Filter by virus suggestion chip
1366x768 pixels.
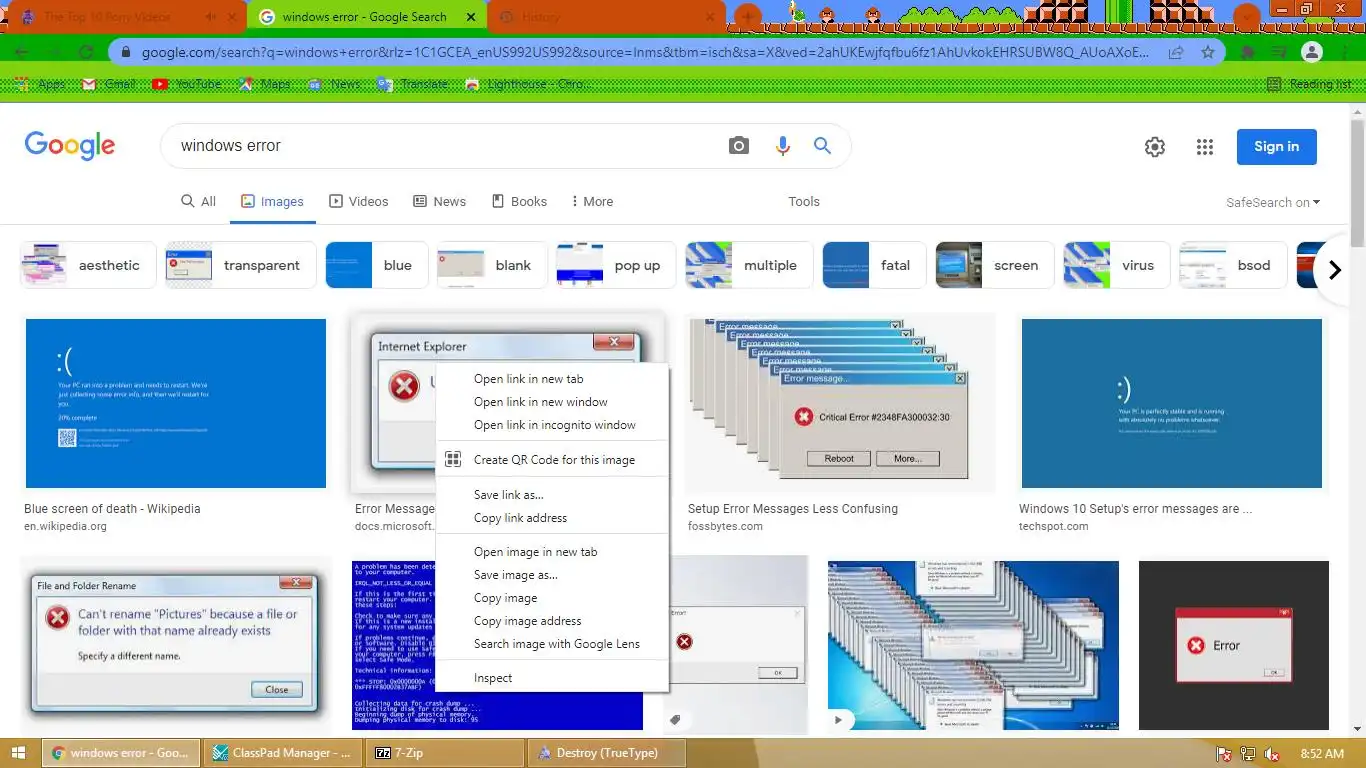coord(1116,265)
